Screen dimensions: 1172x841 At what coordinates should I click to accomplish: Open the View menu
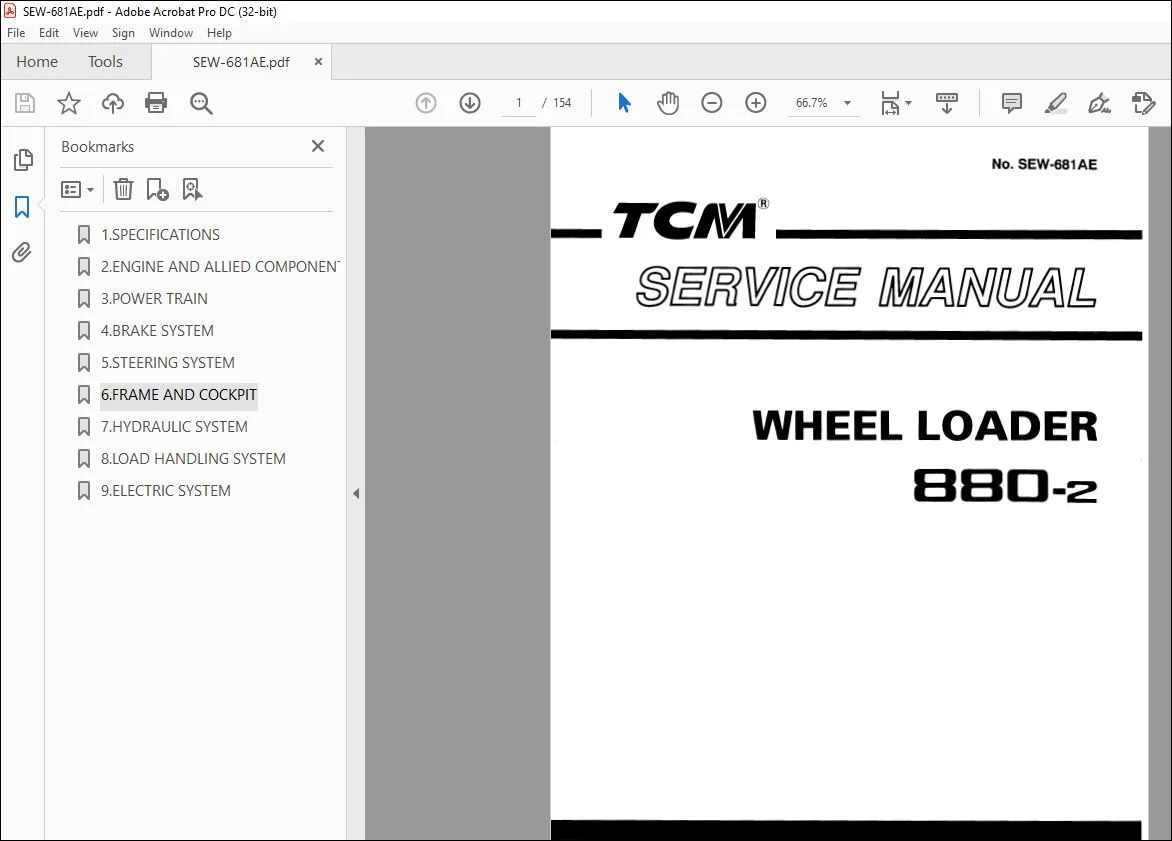[85, 33]
